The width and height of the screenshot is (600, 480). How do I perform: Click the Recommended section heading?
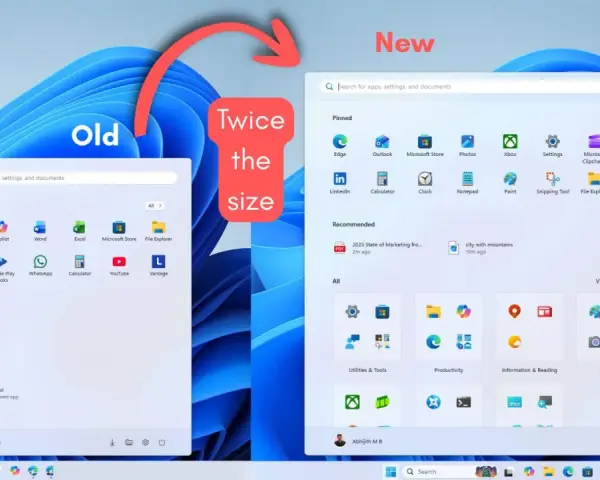click(x=353, y=224)
